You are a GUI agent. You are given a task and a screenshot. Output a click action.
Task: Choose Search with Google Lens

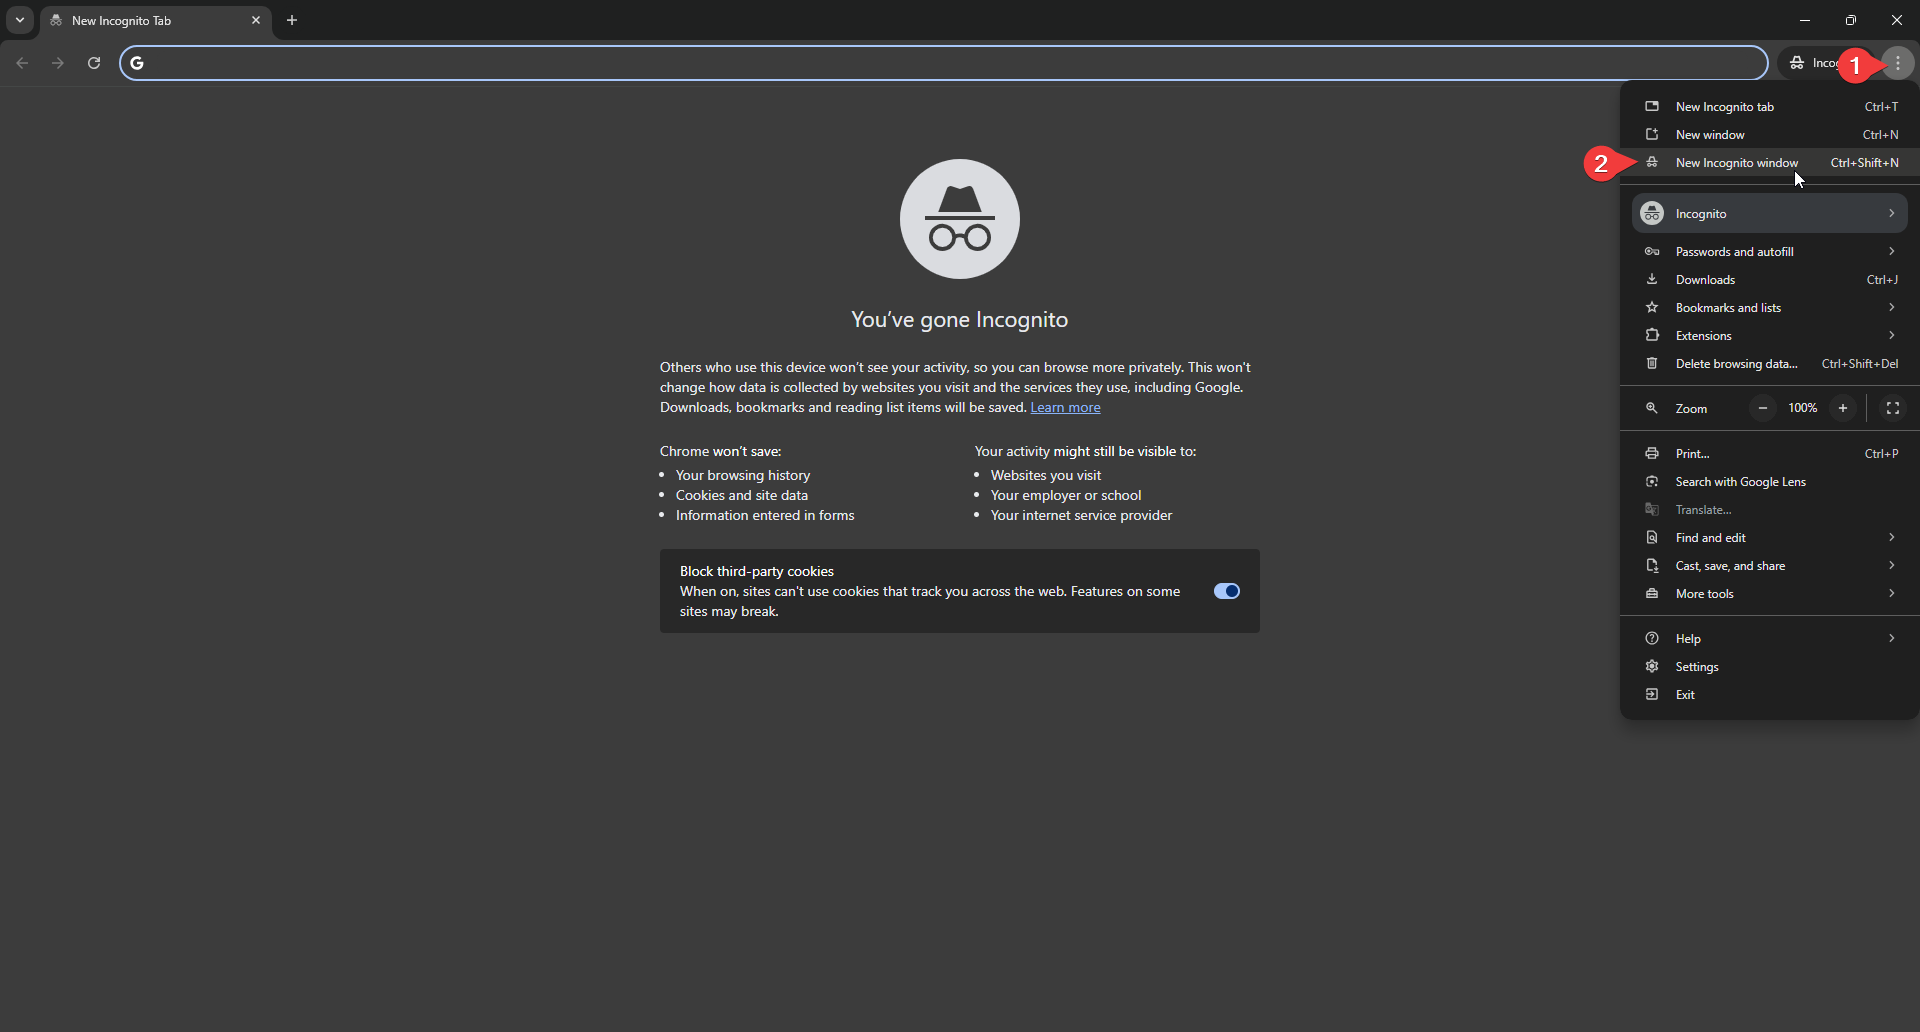pyautogui.click(x=1770, y=482)
